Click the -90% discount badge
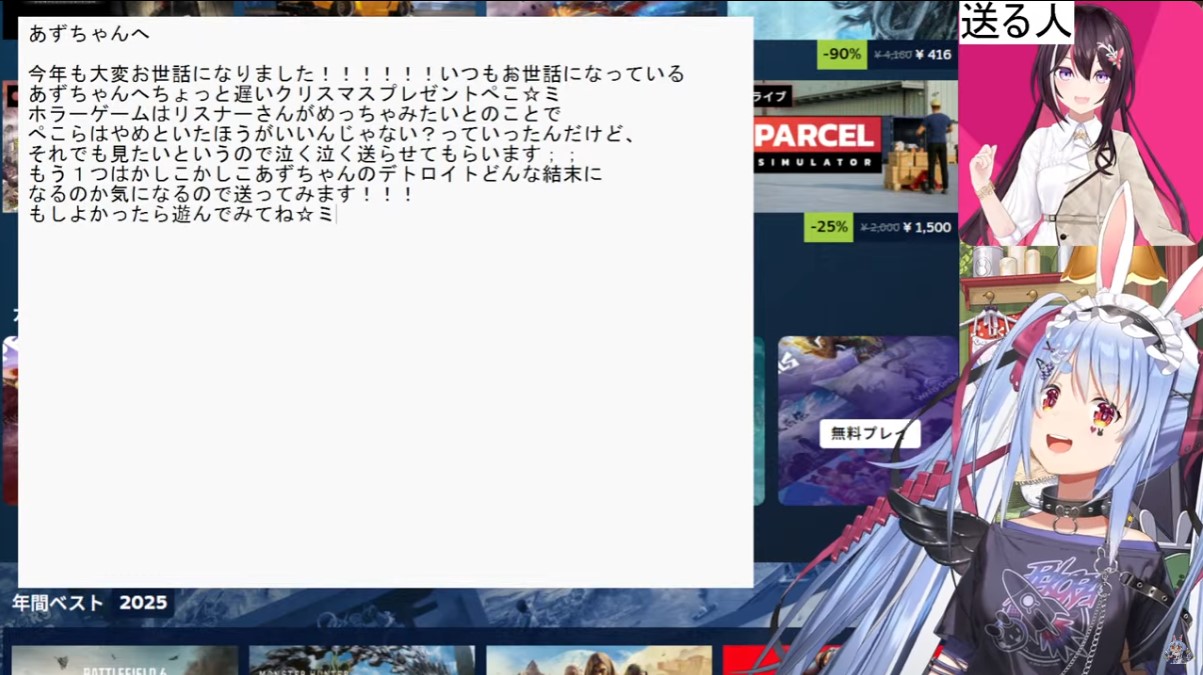This screenshot has height=675, width=1203. [x=841, y=54]
